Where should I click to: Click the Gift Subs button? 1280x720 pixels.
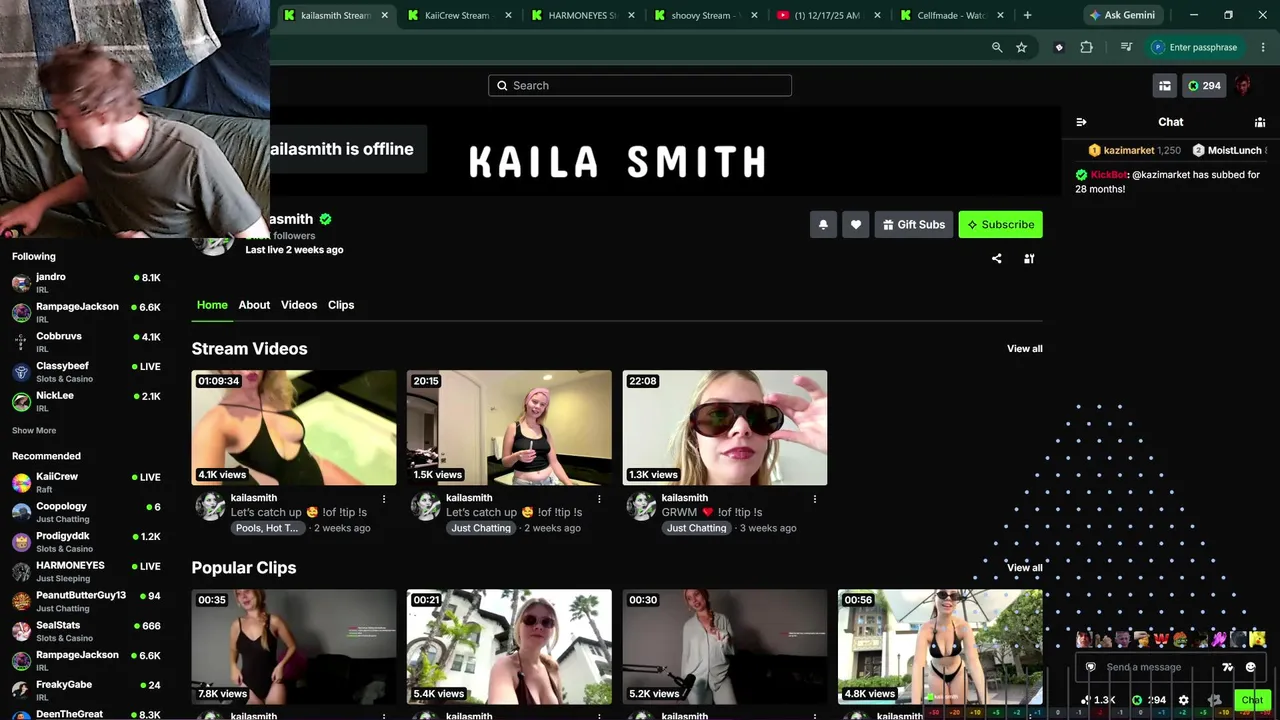pos(914,224)
